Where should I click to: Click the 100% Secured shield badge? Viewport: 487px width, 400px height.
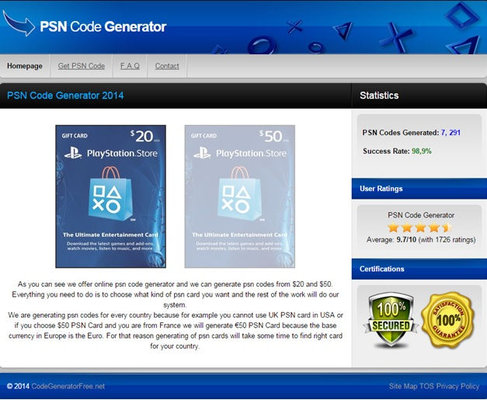point(390,319)
